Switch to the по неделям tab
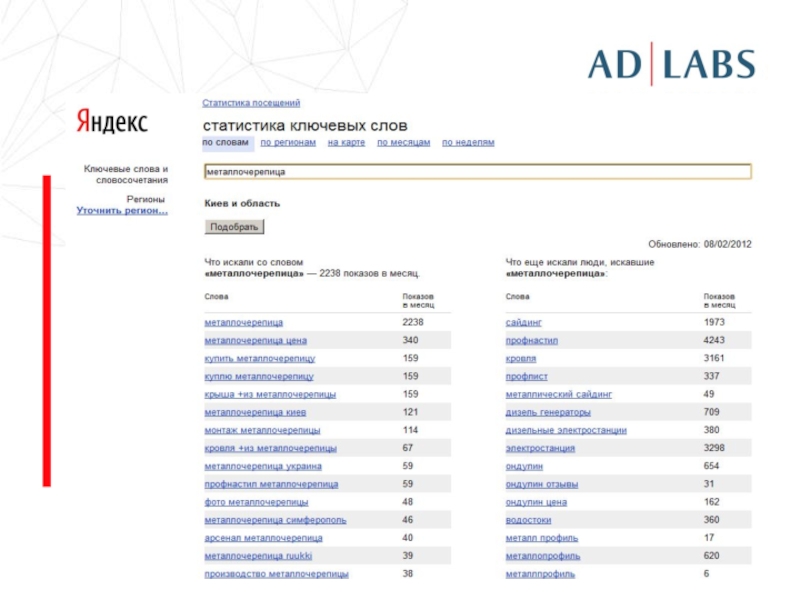The height and width of the screenshot is (600, 800). pyautogui.click(x=468, y=142)
